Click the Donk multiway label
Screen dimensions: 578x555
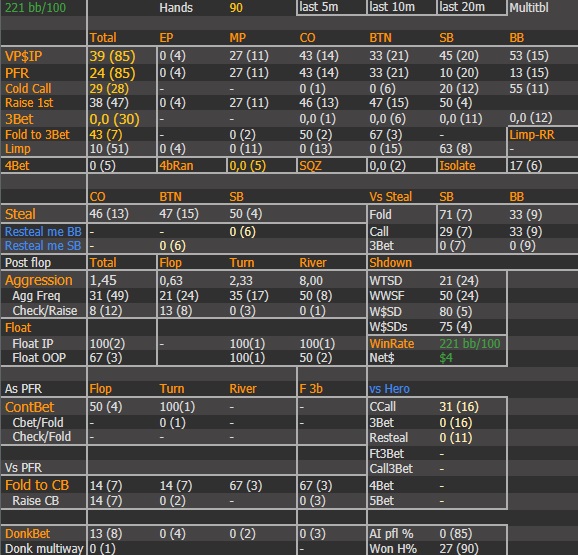(44, 548)
